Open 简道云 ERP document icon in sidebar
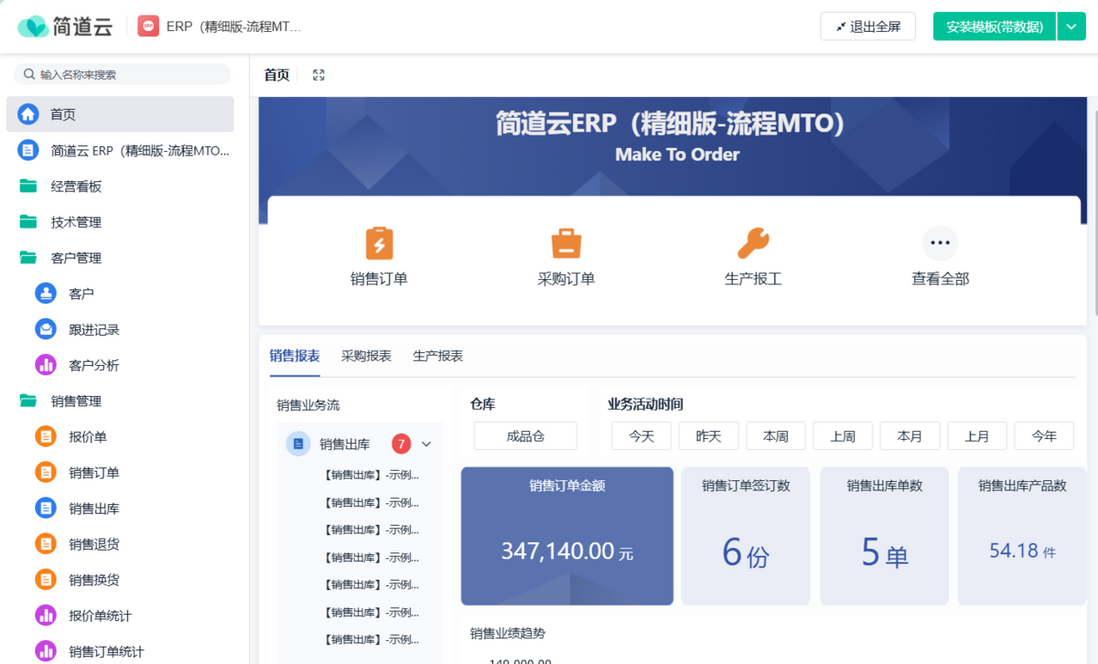 (x=28, y=150)
